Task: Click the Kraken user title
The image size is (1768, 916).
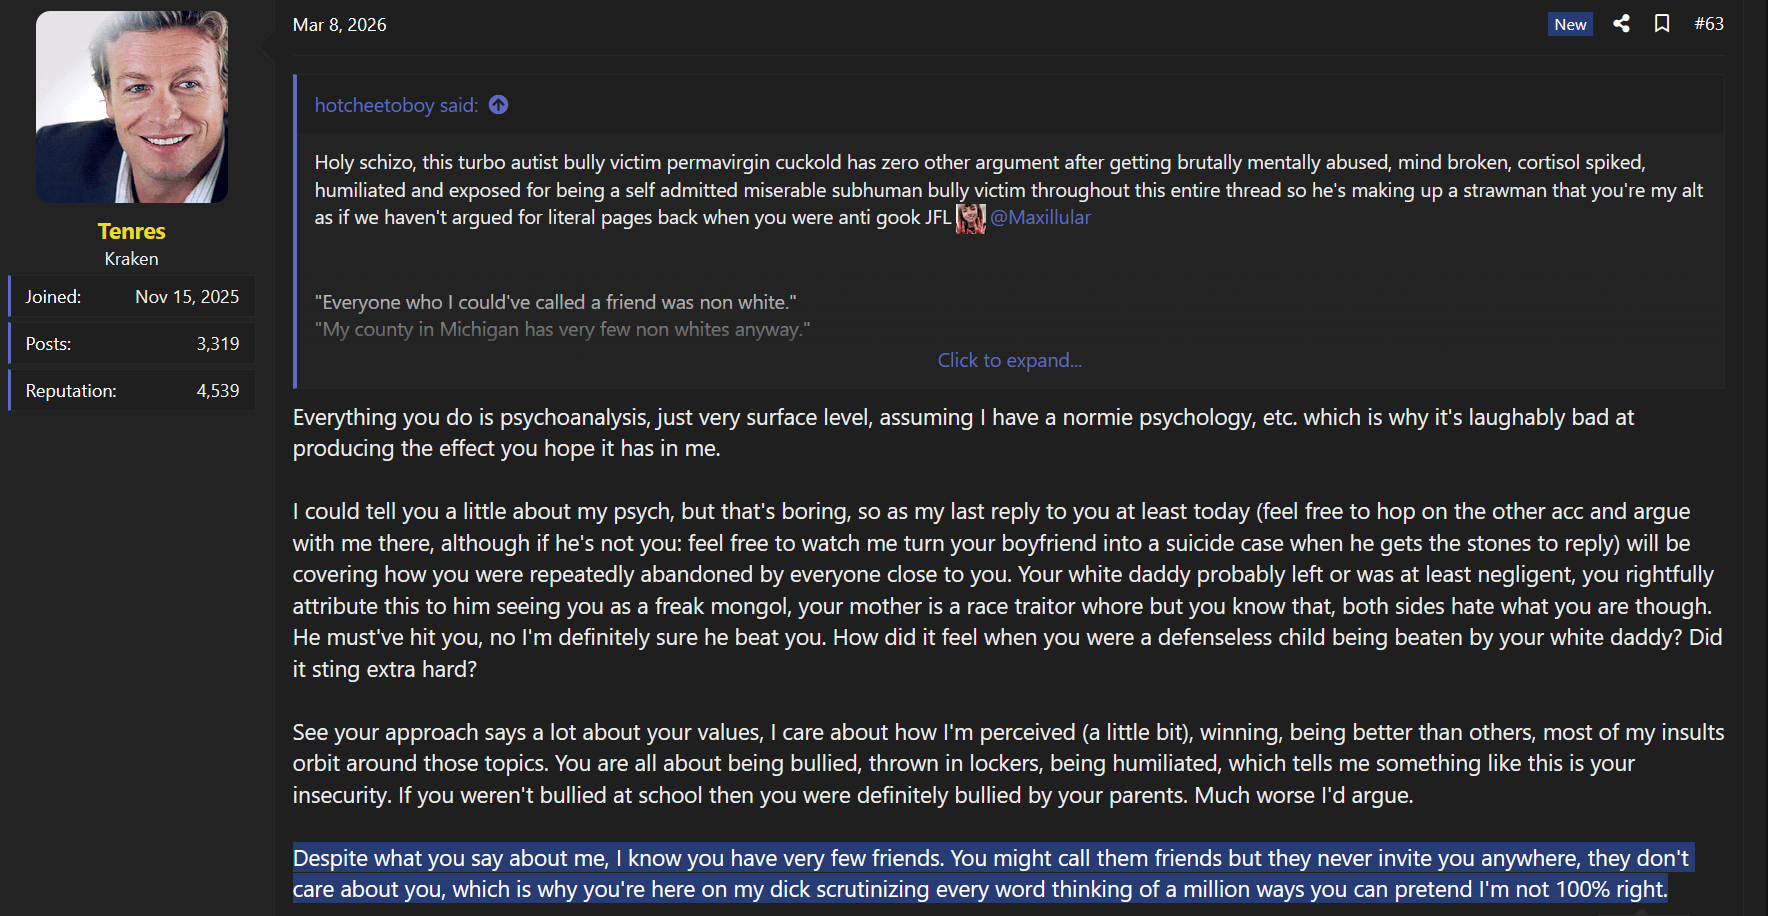Action: (132, 259)
